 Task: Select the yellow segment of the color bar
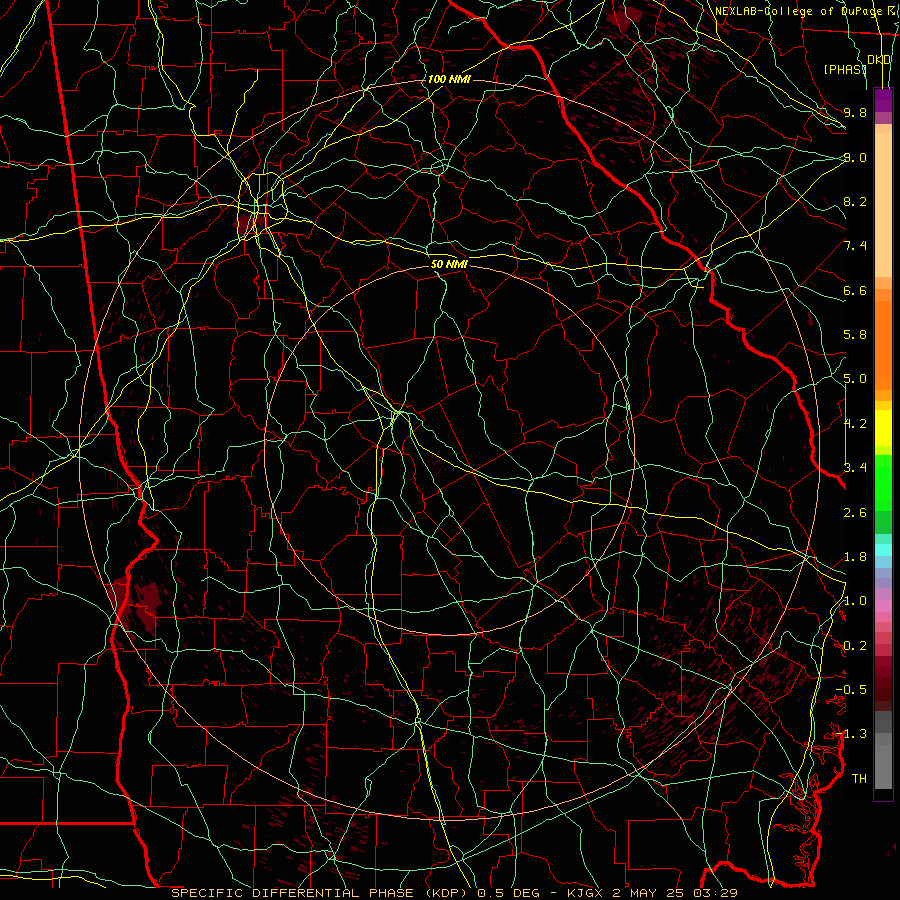pyautogui.click(x=883, y=428)
